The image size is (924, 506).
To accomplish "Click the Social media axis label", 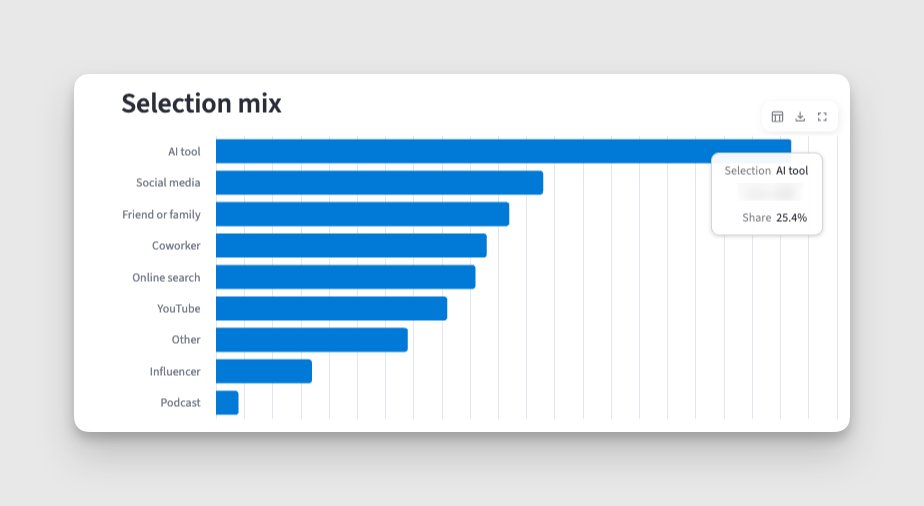I will coord(168,183).
